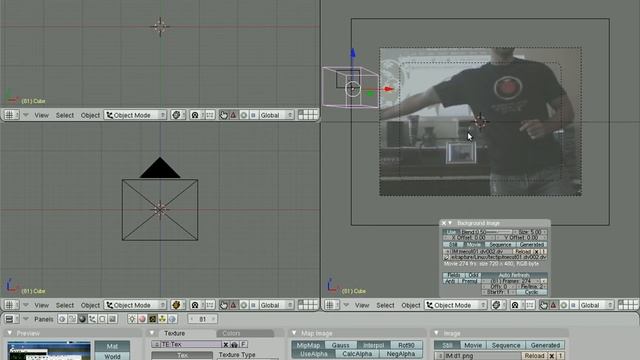Toggle MipMap option in Map Image panel
The height and width of the screenshot is (360, 640).
pyautogui.click(x=308, y=345)
